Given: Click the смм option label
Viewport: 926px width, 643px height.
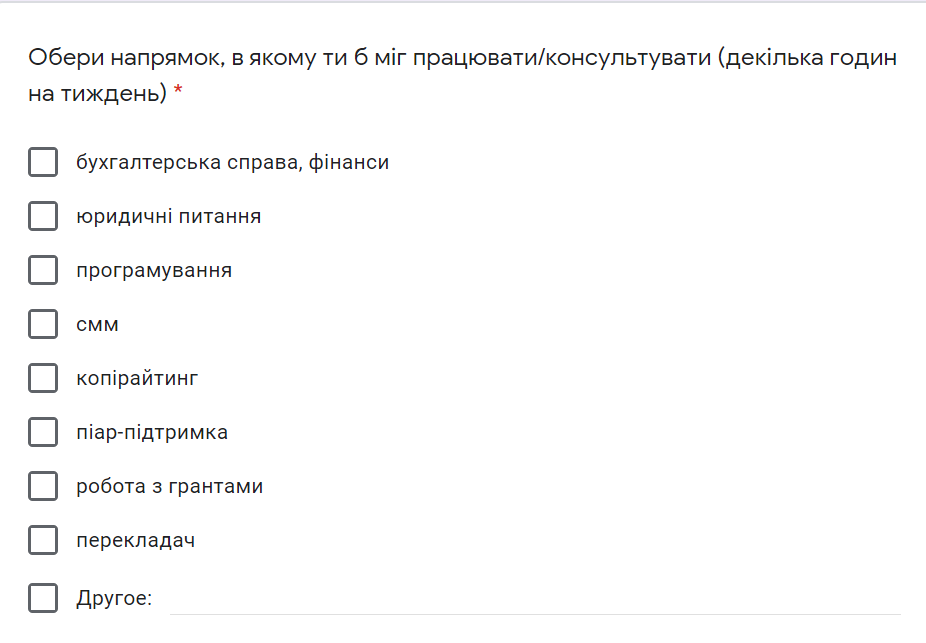Looking at the screenshot, I should tap(97, 325).
